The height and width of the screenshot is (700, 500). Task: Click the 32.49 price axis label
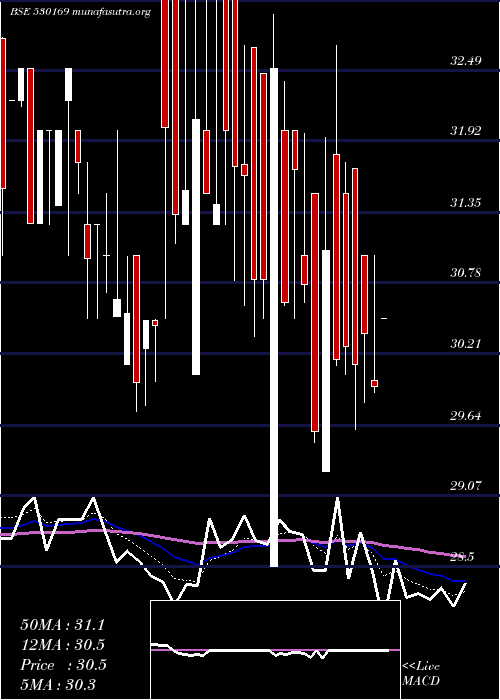click(466, 60)
